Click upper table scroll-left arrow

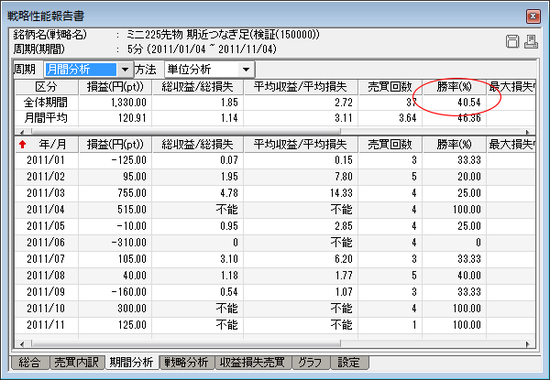point(22,132)
